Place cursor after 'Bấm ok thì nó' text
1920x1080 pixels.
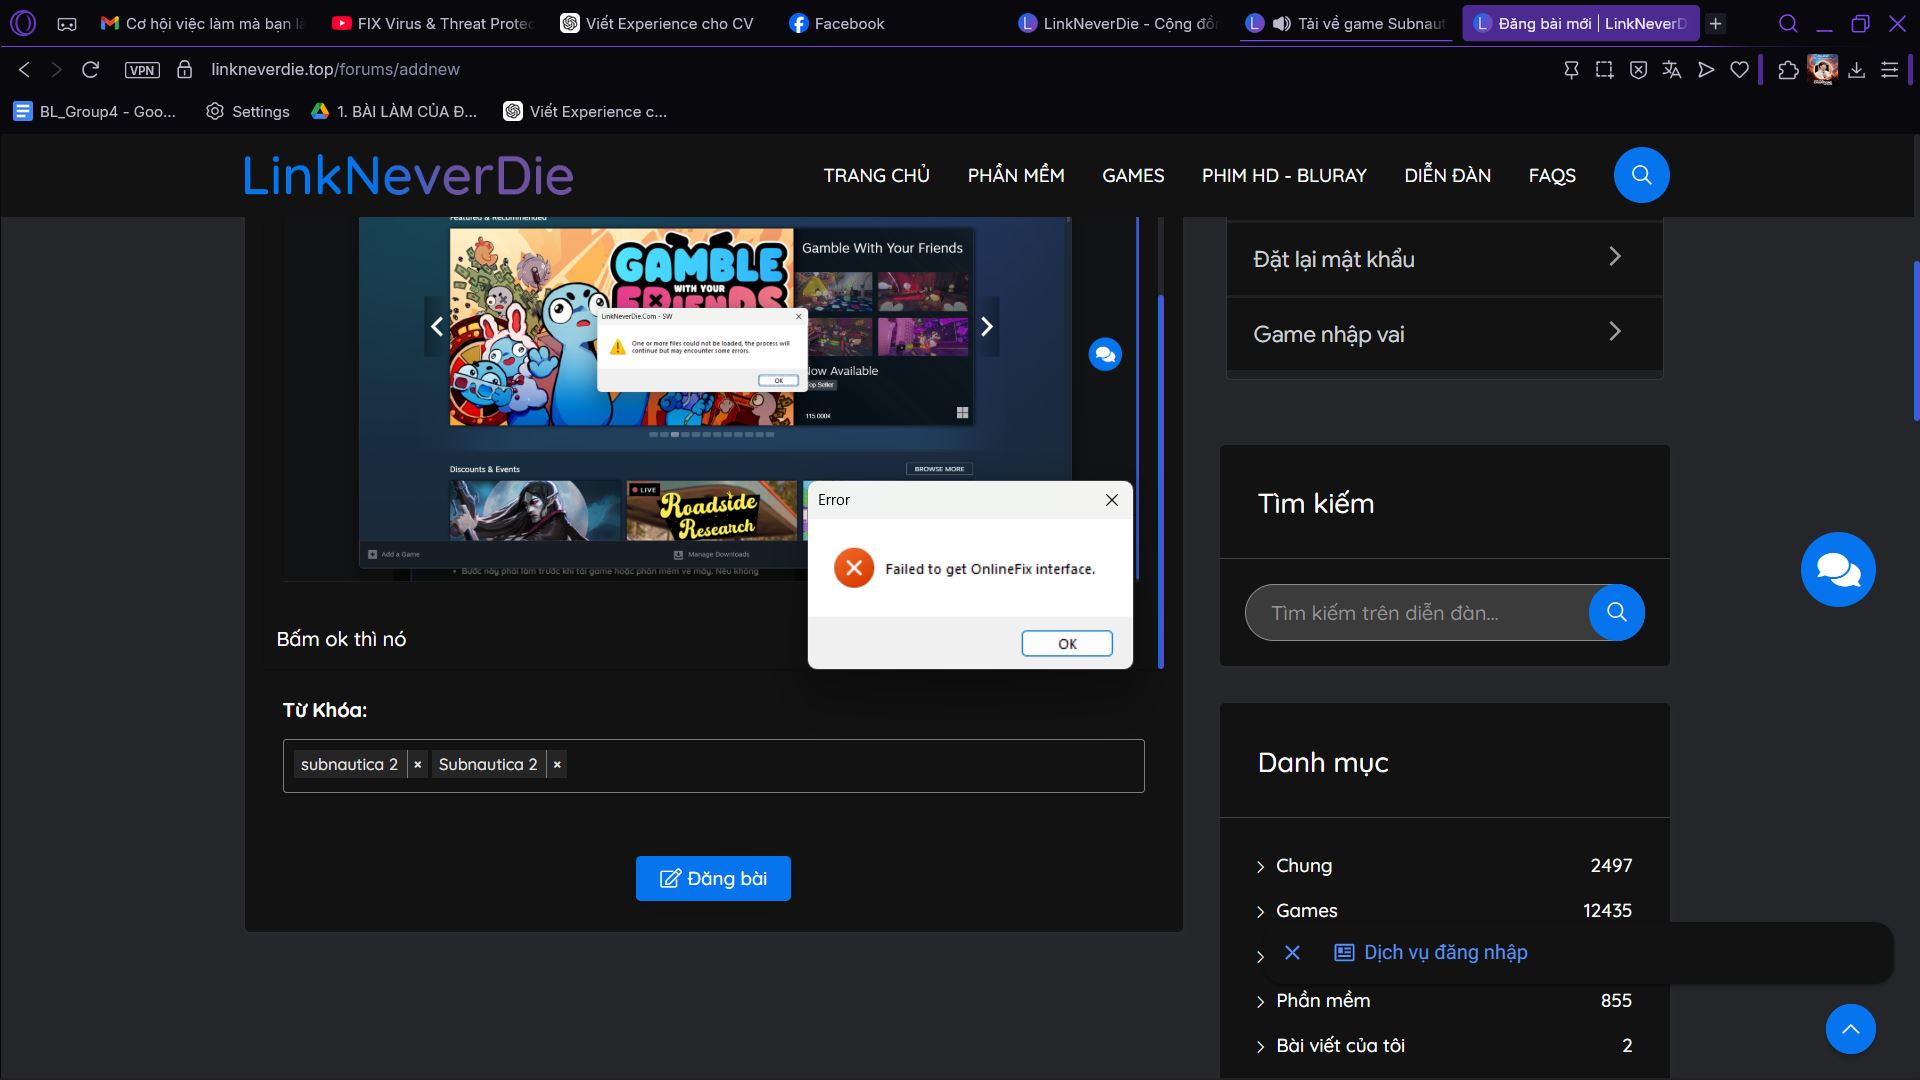[407, 639]
